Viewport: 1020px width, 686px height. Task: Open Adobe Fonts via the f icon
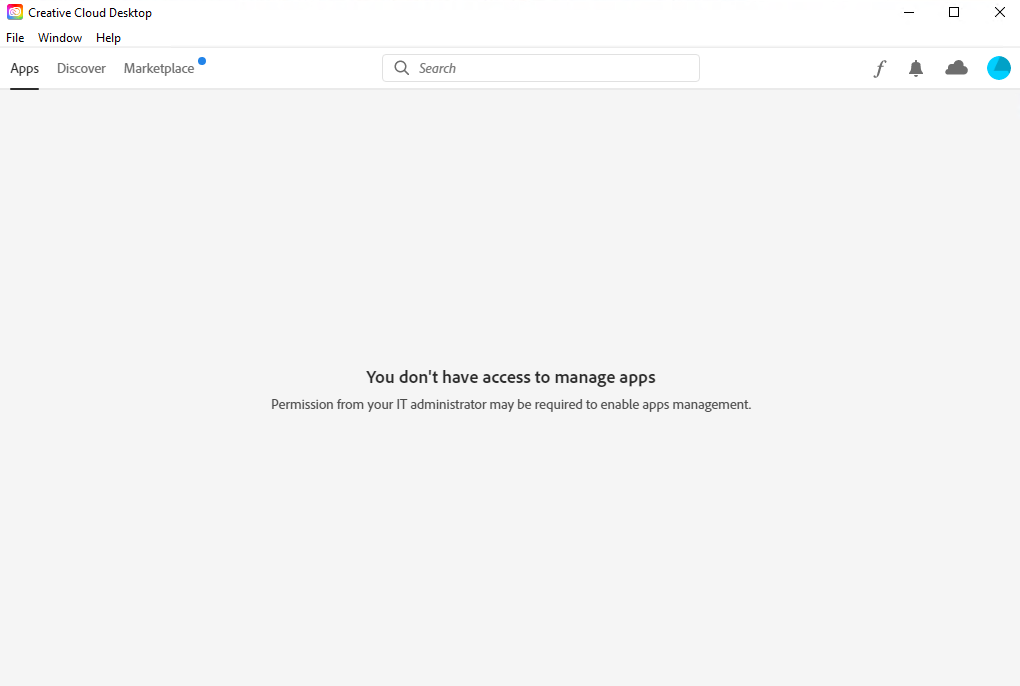(880, 69)
